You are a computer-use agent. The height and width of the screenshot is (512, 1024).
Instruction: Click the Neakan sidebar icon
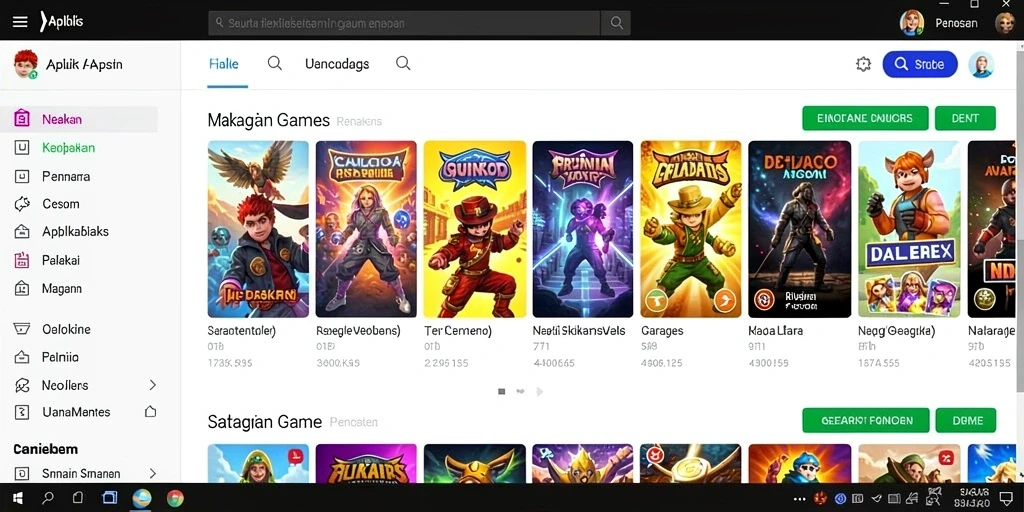pos(22,119)
